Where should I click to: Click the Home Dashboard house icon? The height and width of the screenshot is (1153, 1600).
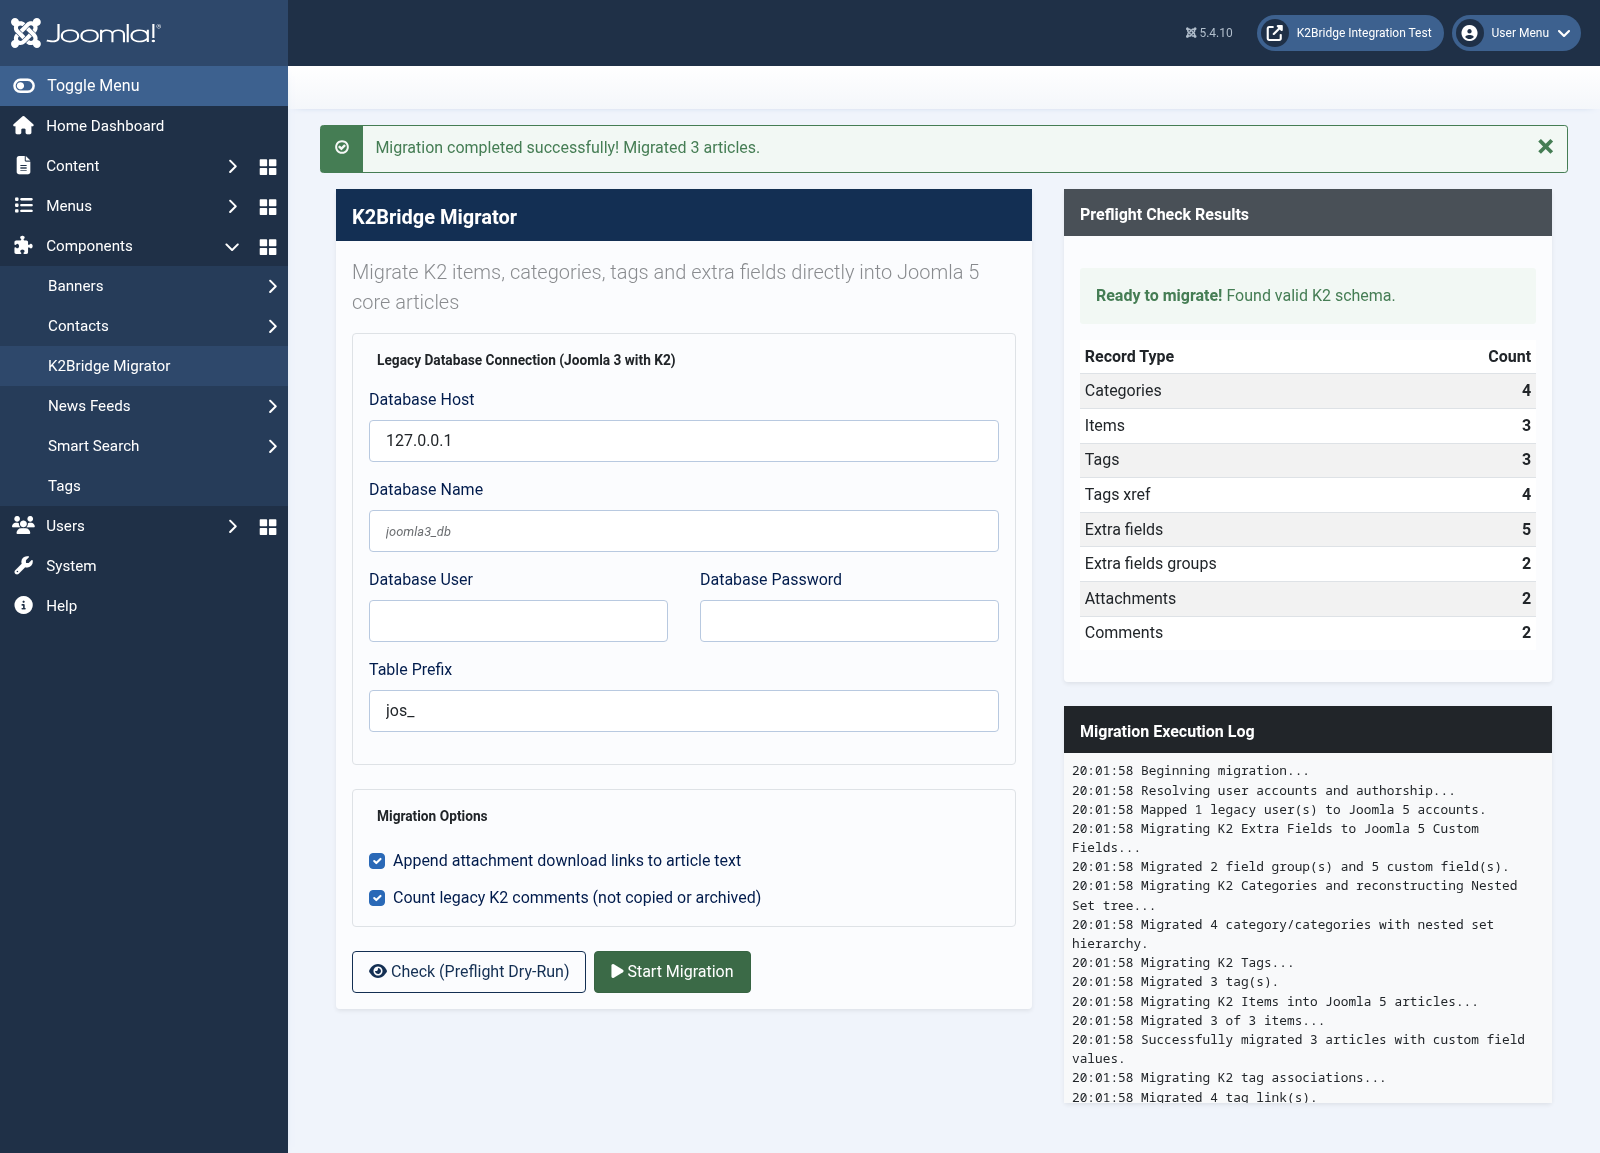pos(24,125)
